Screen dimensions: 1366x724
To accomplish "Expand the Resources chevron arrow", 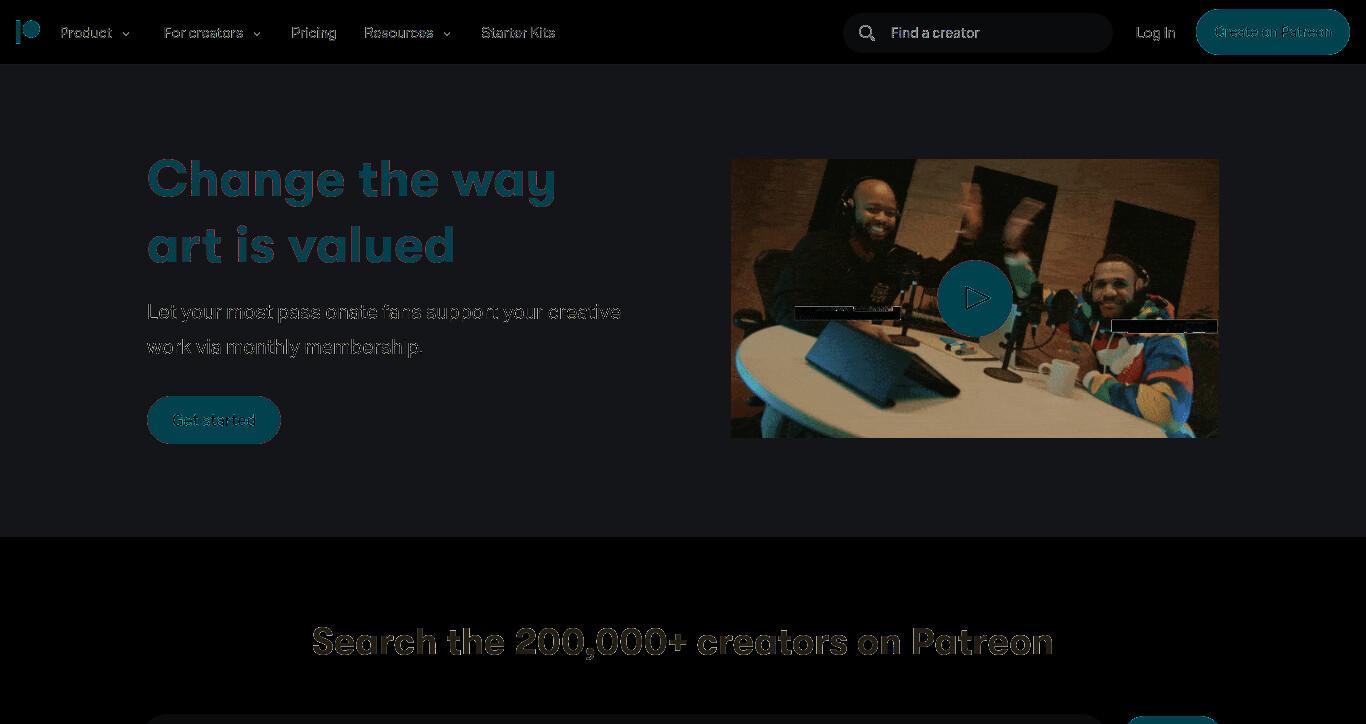I will (447, 34).
